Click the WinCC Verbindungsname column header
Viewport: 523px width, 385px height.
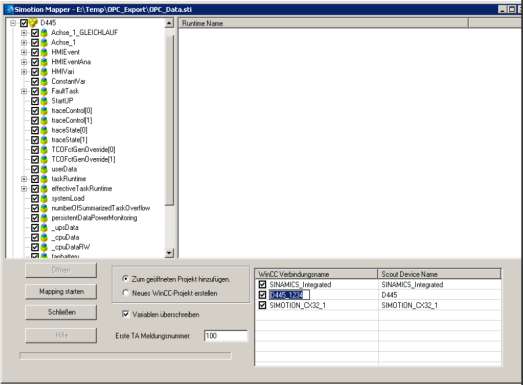(317, 274)
